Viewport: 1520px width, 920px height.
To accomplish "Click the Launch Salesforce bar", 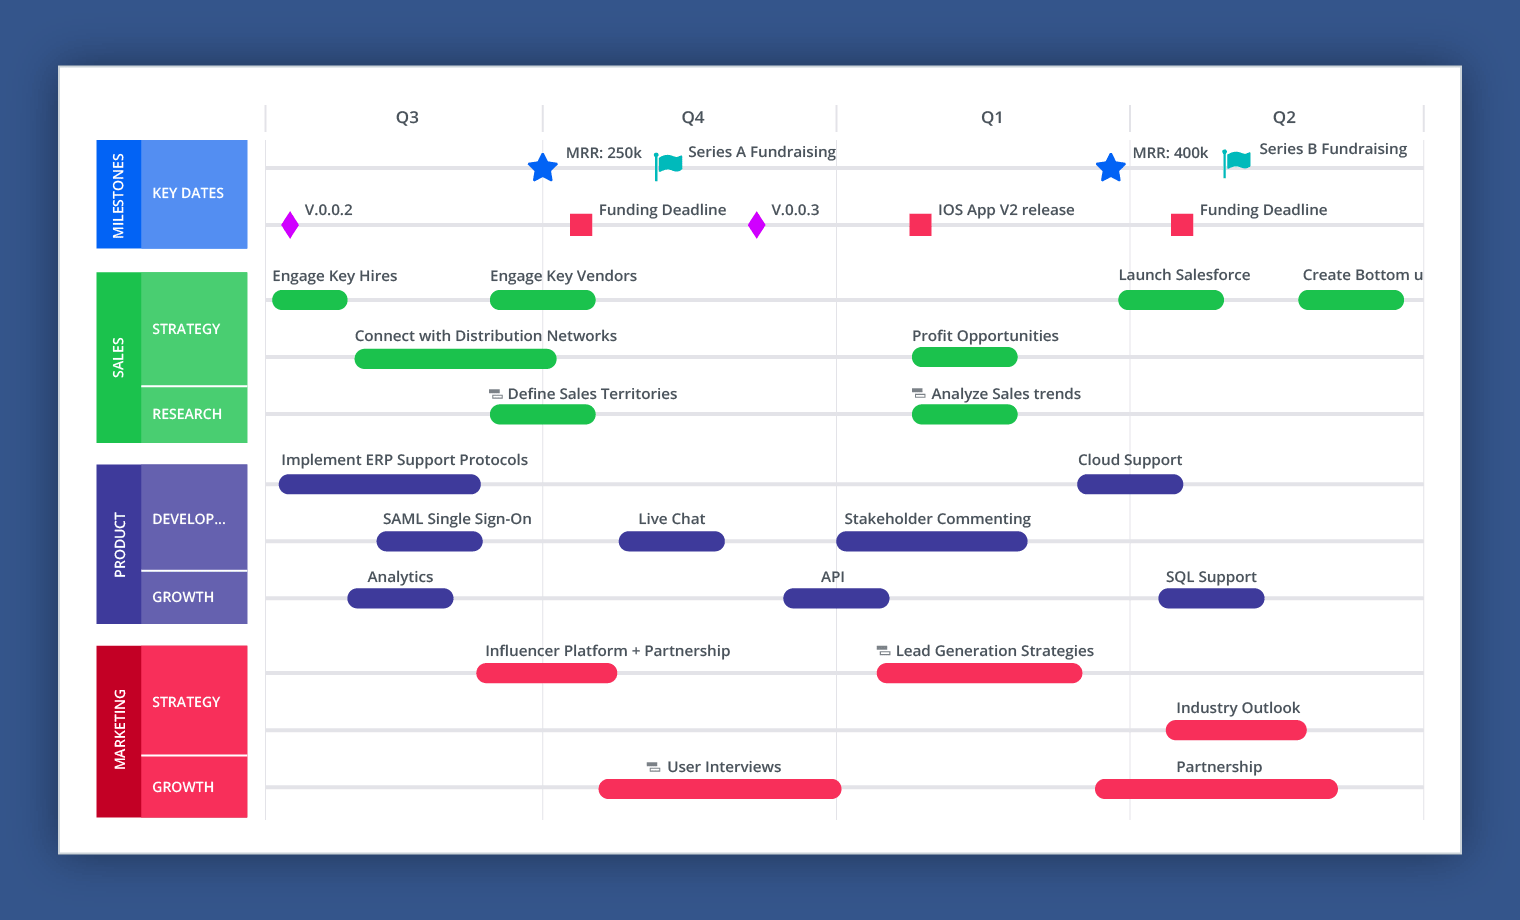I will [1171, 300].
